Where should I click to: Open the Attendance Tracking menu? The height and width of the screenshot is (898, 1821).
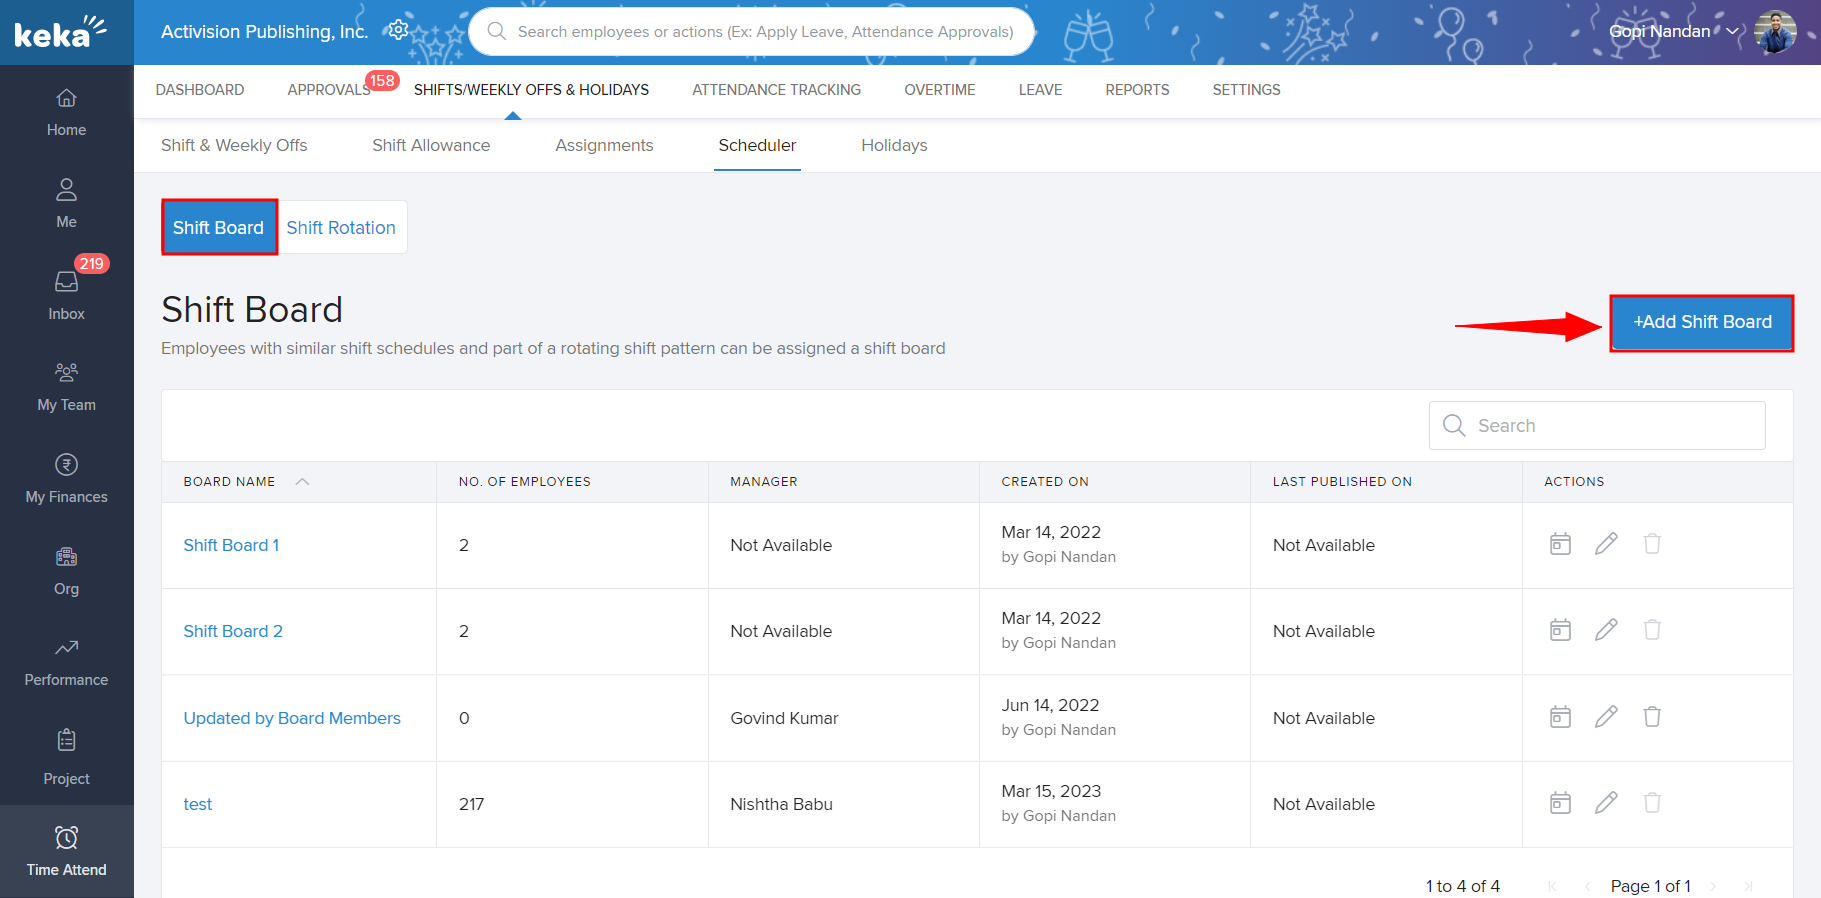[776, 90]
